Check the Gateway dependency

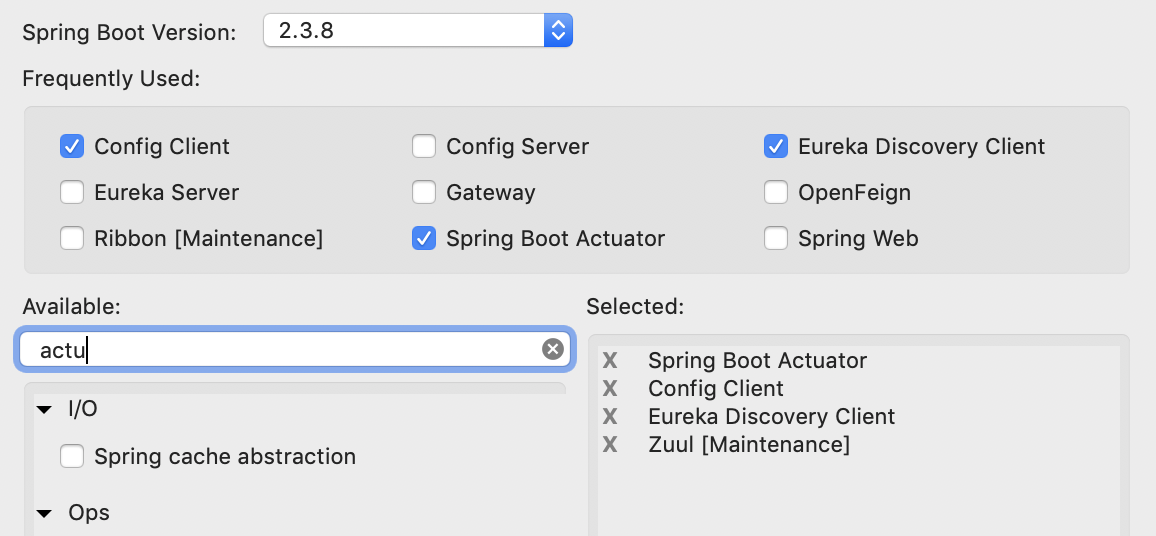(x=424, y=192)
